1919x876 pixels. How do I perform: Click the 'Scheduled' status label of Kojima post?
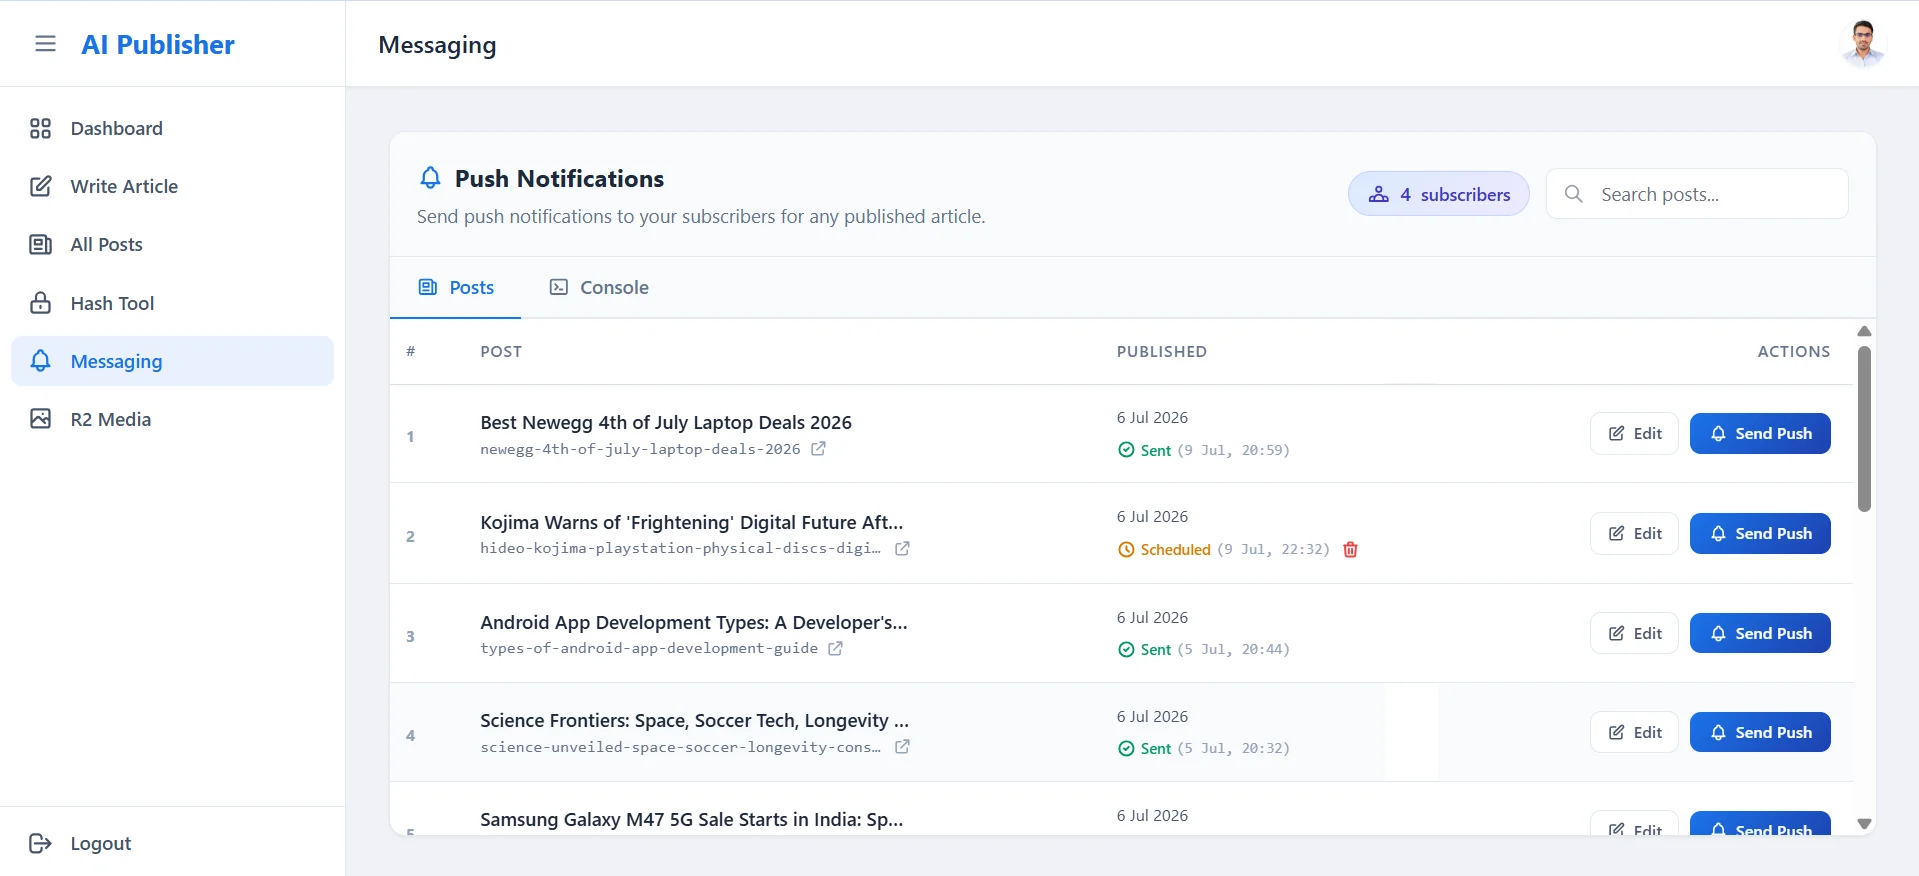[x=1175, y=549]
